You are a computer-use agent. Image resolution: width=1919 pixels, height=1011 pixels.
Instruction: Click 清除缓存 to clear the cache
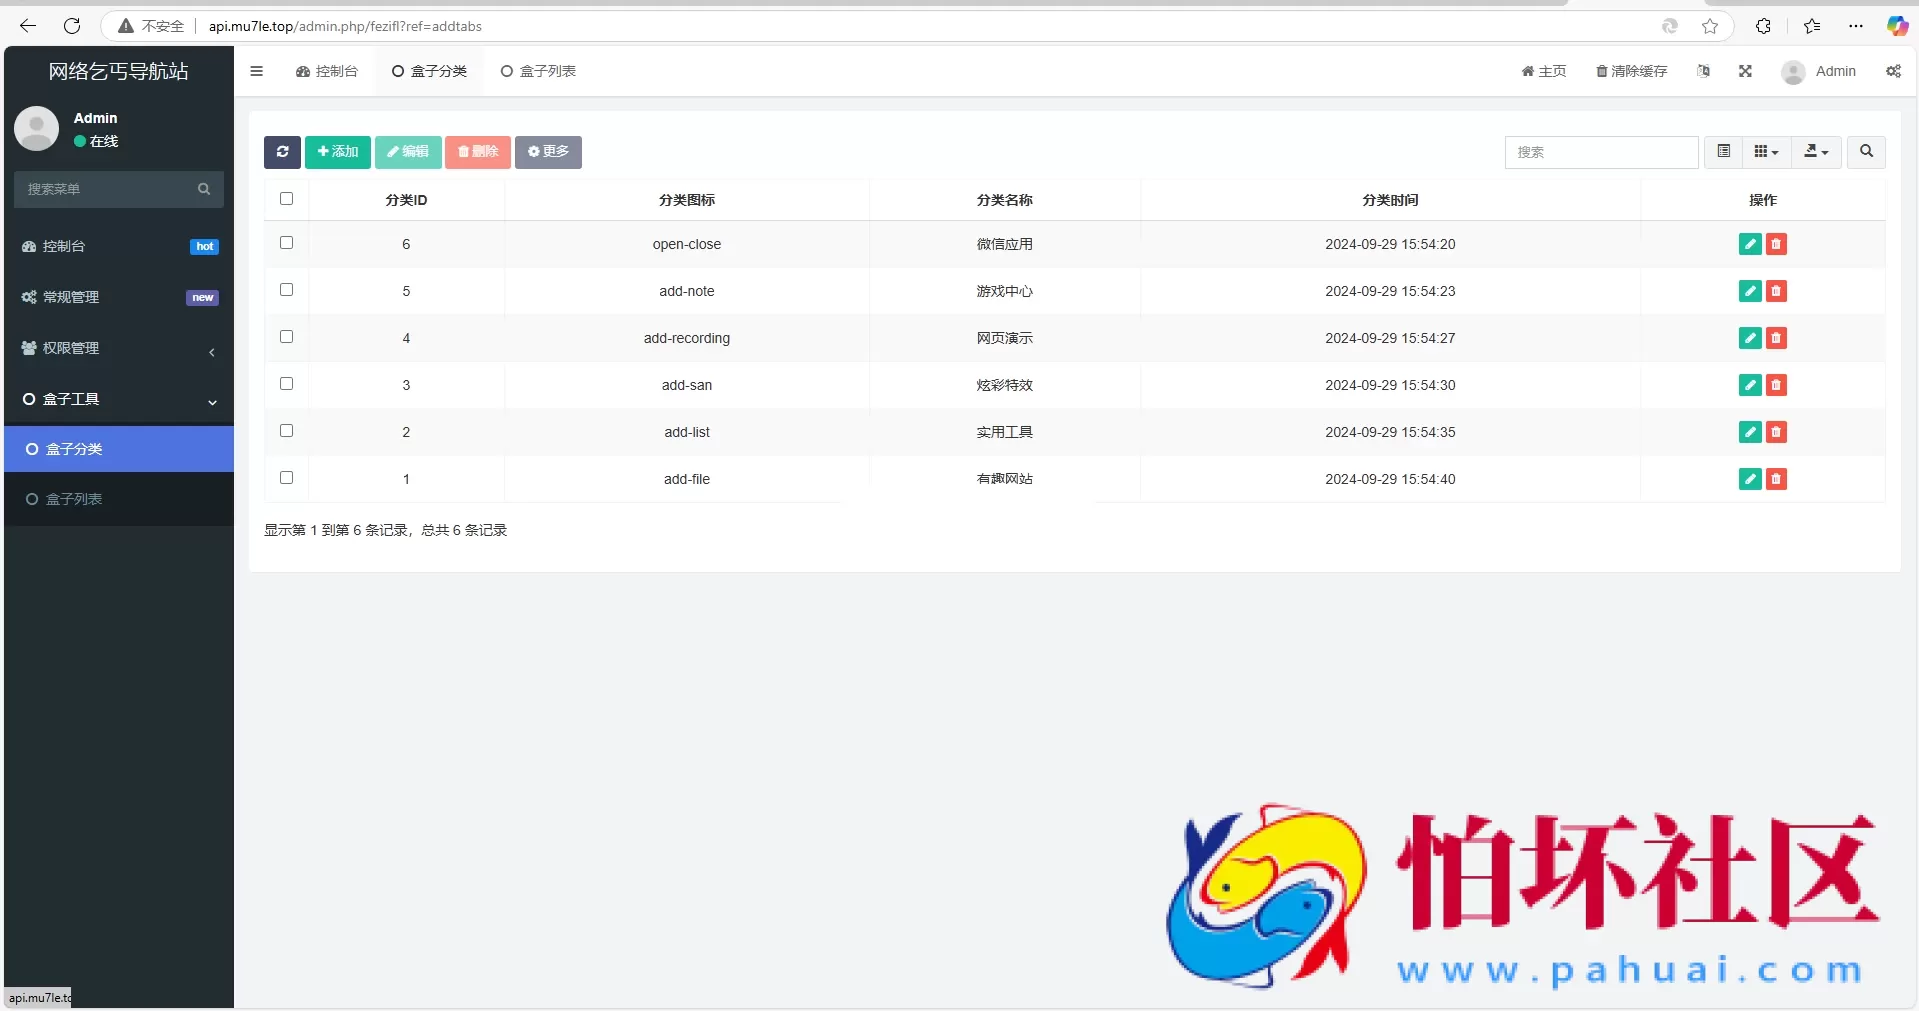click(x=1632, y=71)
